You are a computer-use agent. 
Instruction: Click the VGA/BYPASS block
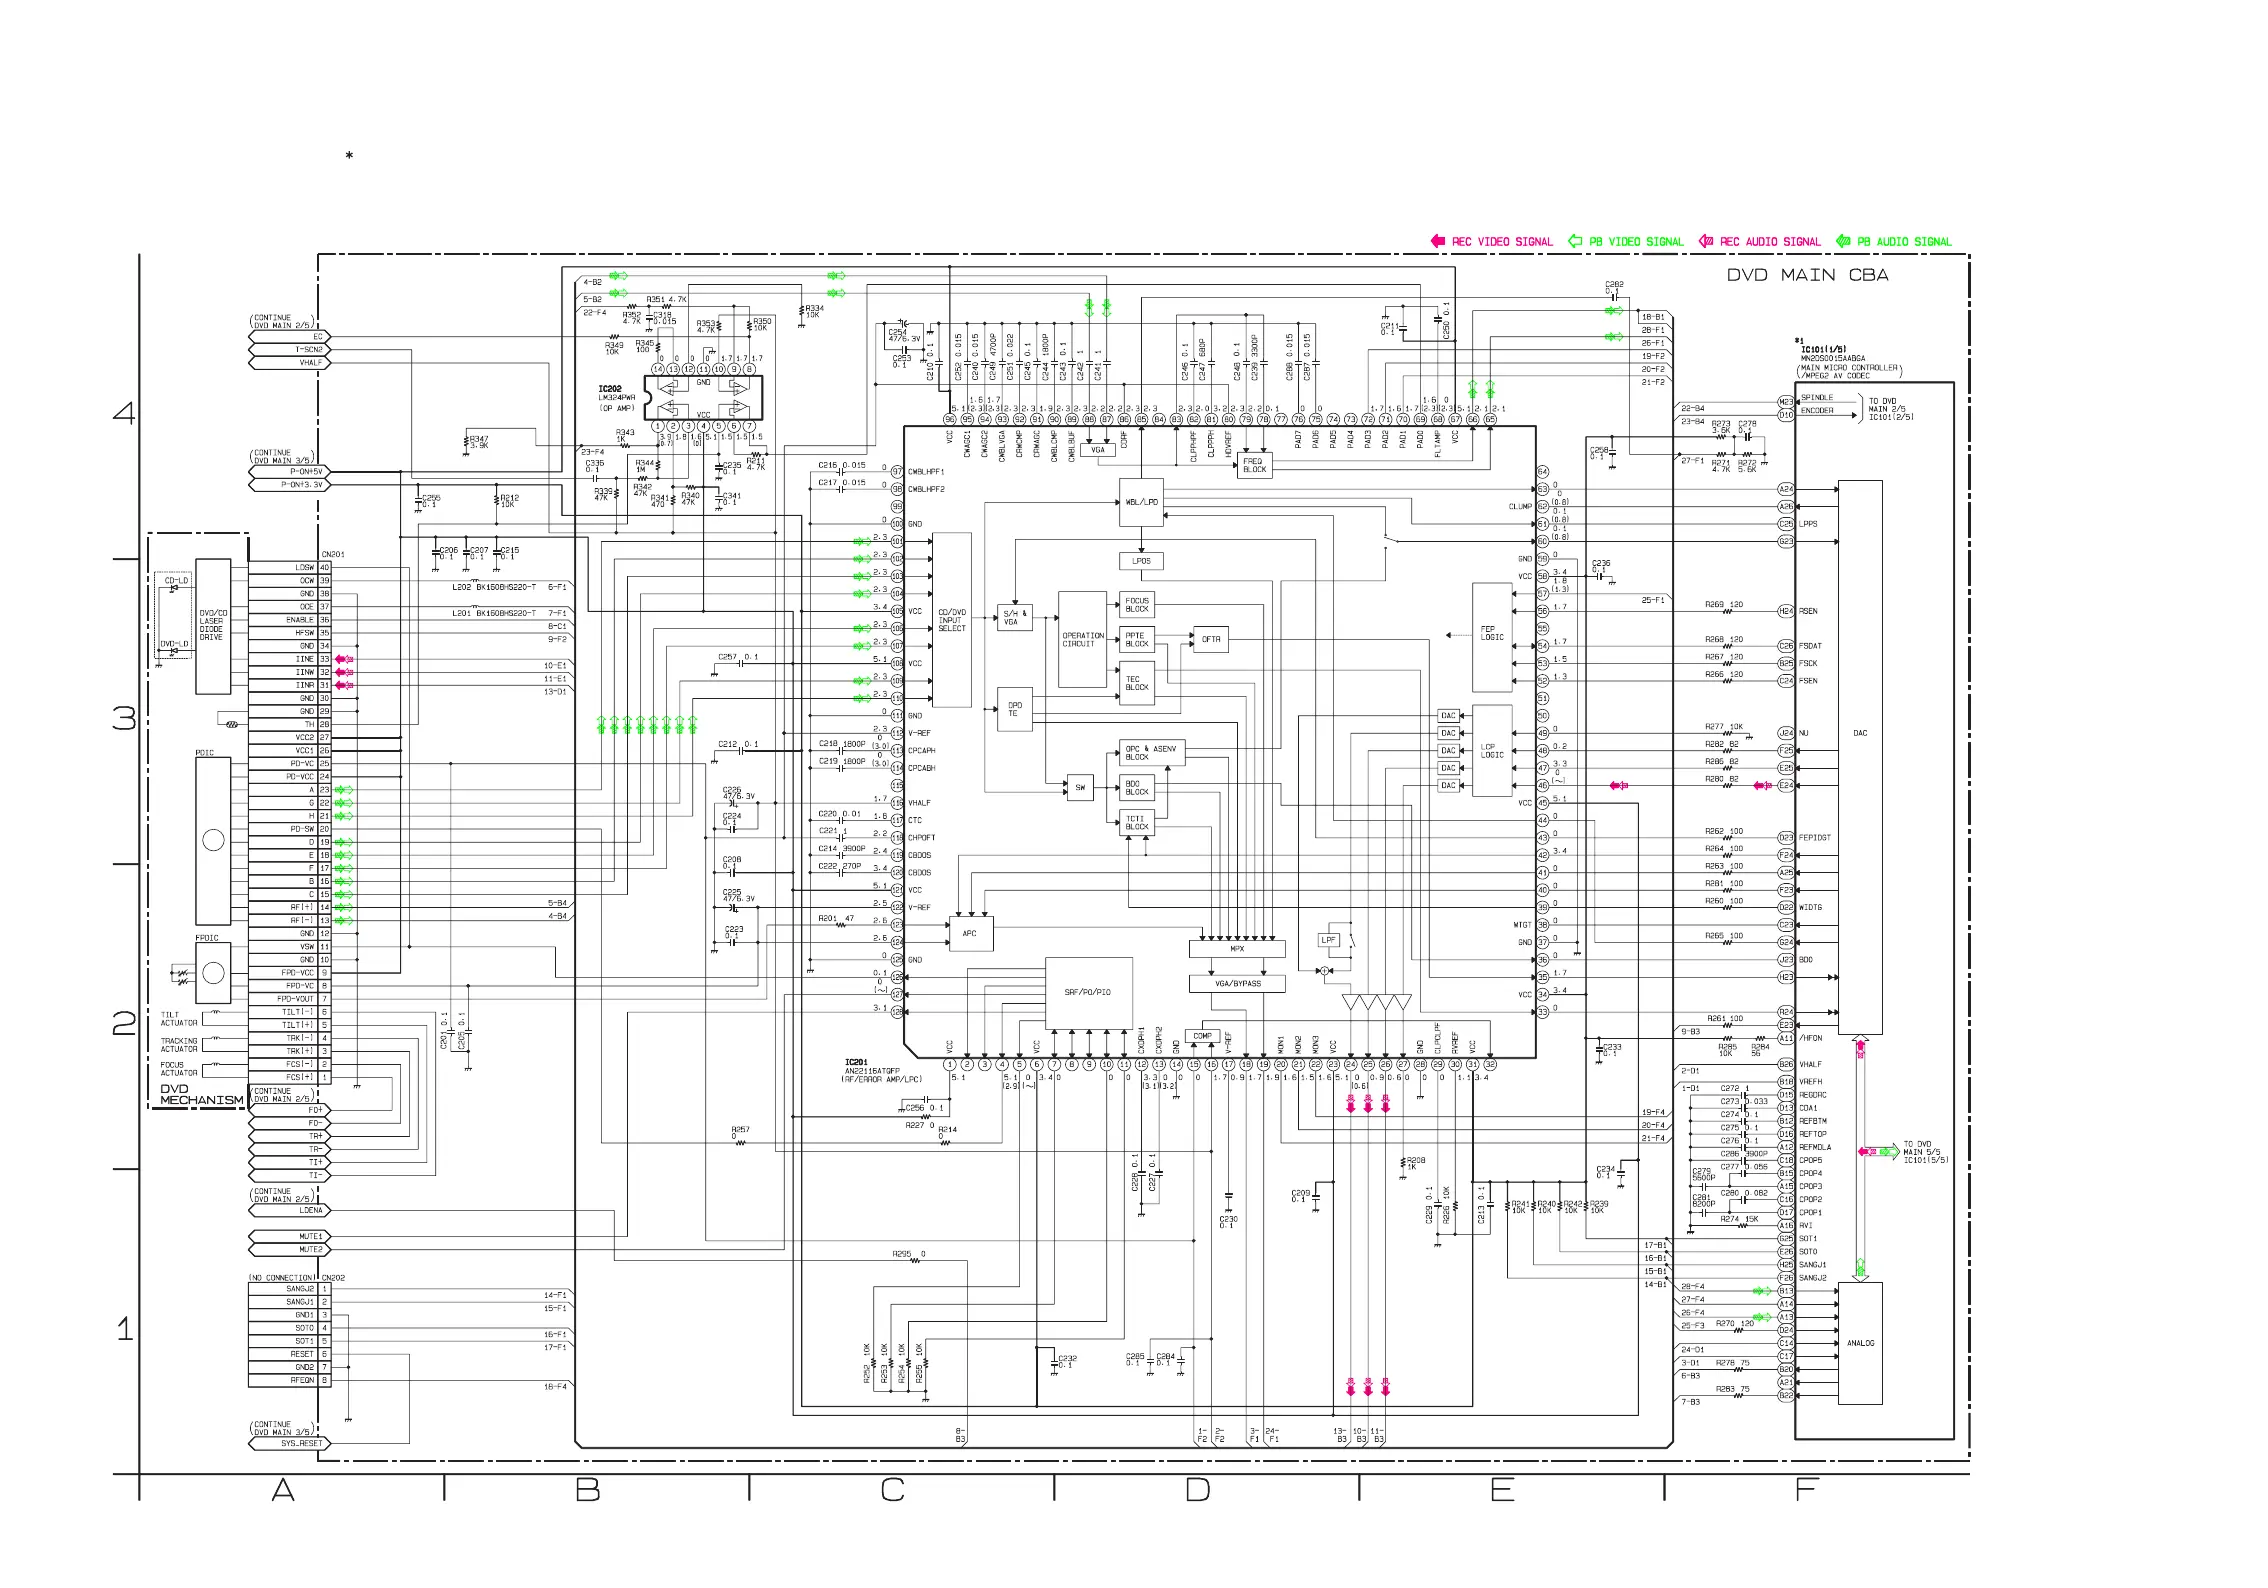point(1237,984)
